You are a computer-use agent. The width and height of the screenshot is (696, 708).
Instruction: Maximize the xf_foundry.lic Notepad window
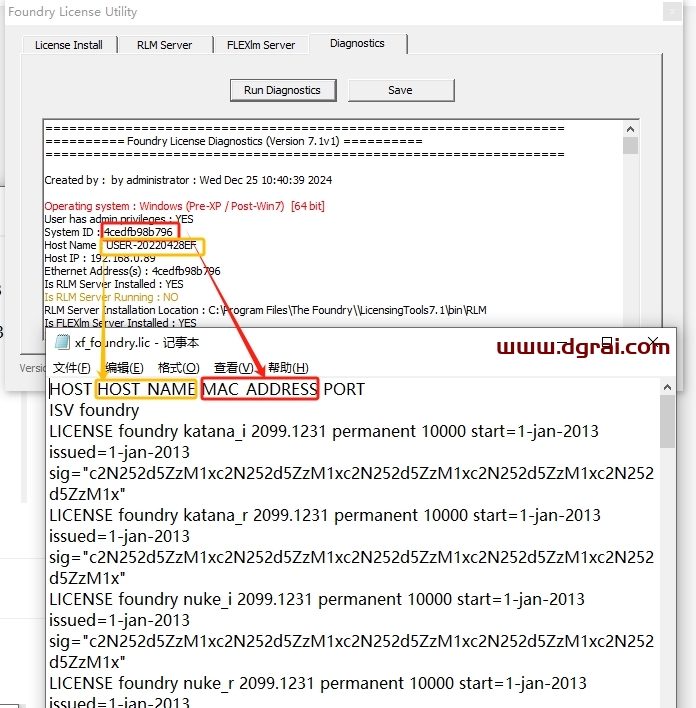coord(607,341)
